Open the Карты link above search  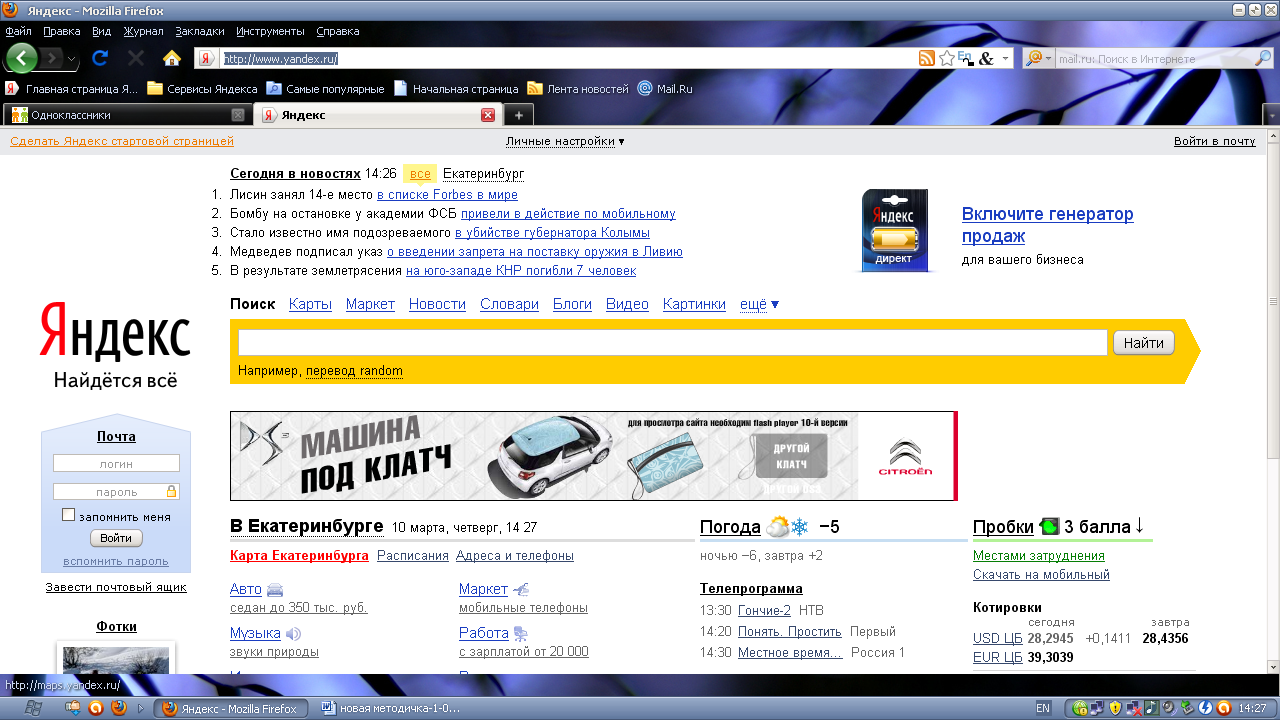(310, 304)
